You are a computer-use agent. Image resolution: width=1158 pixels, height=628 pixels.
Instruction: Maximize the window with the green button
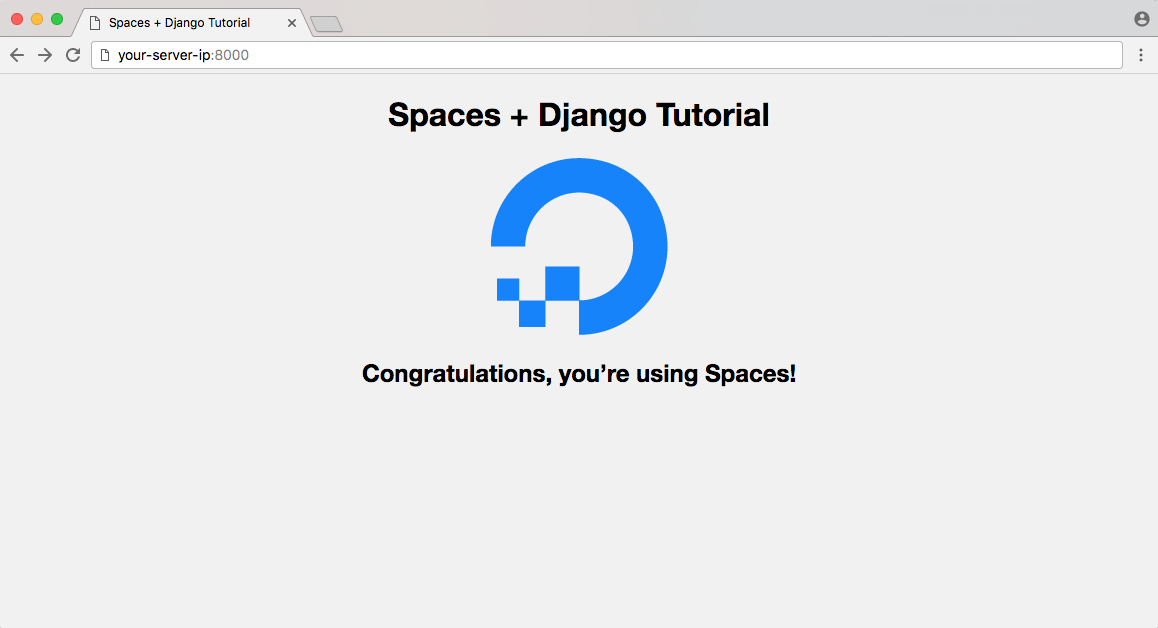pyautogui.click(x=57, y=19)
